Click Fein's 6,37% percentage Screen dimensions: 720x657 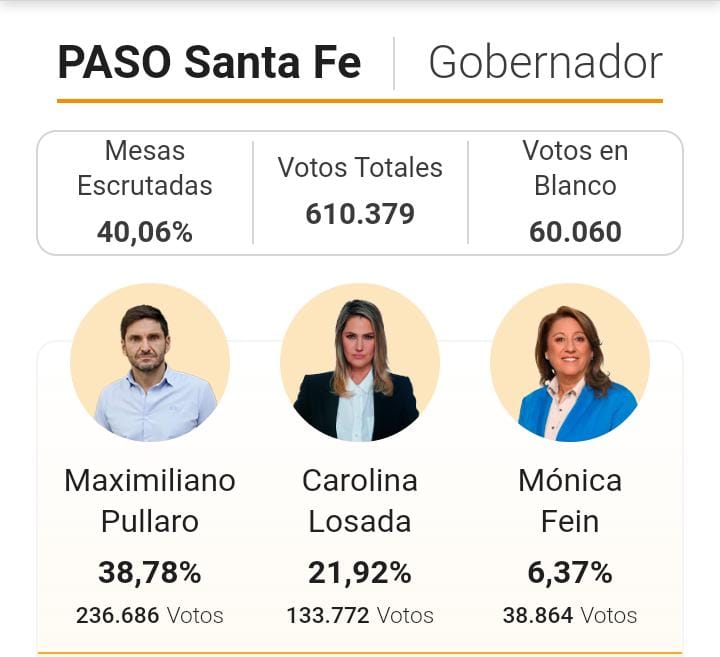(x=570, y=573)
